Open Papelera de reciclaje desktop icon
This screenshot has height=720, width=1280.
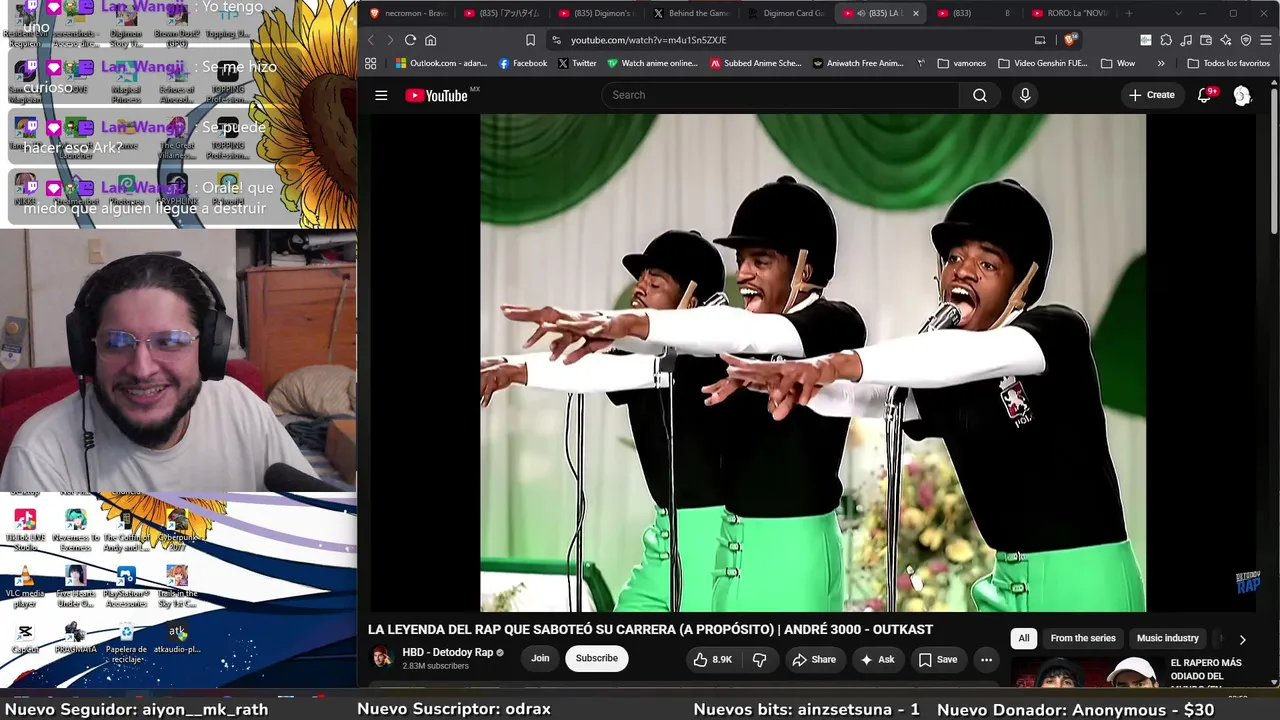click(x=126, y=642)
